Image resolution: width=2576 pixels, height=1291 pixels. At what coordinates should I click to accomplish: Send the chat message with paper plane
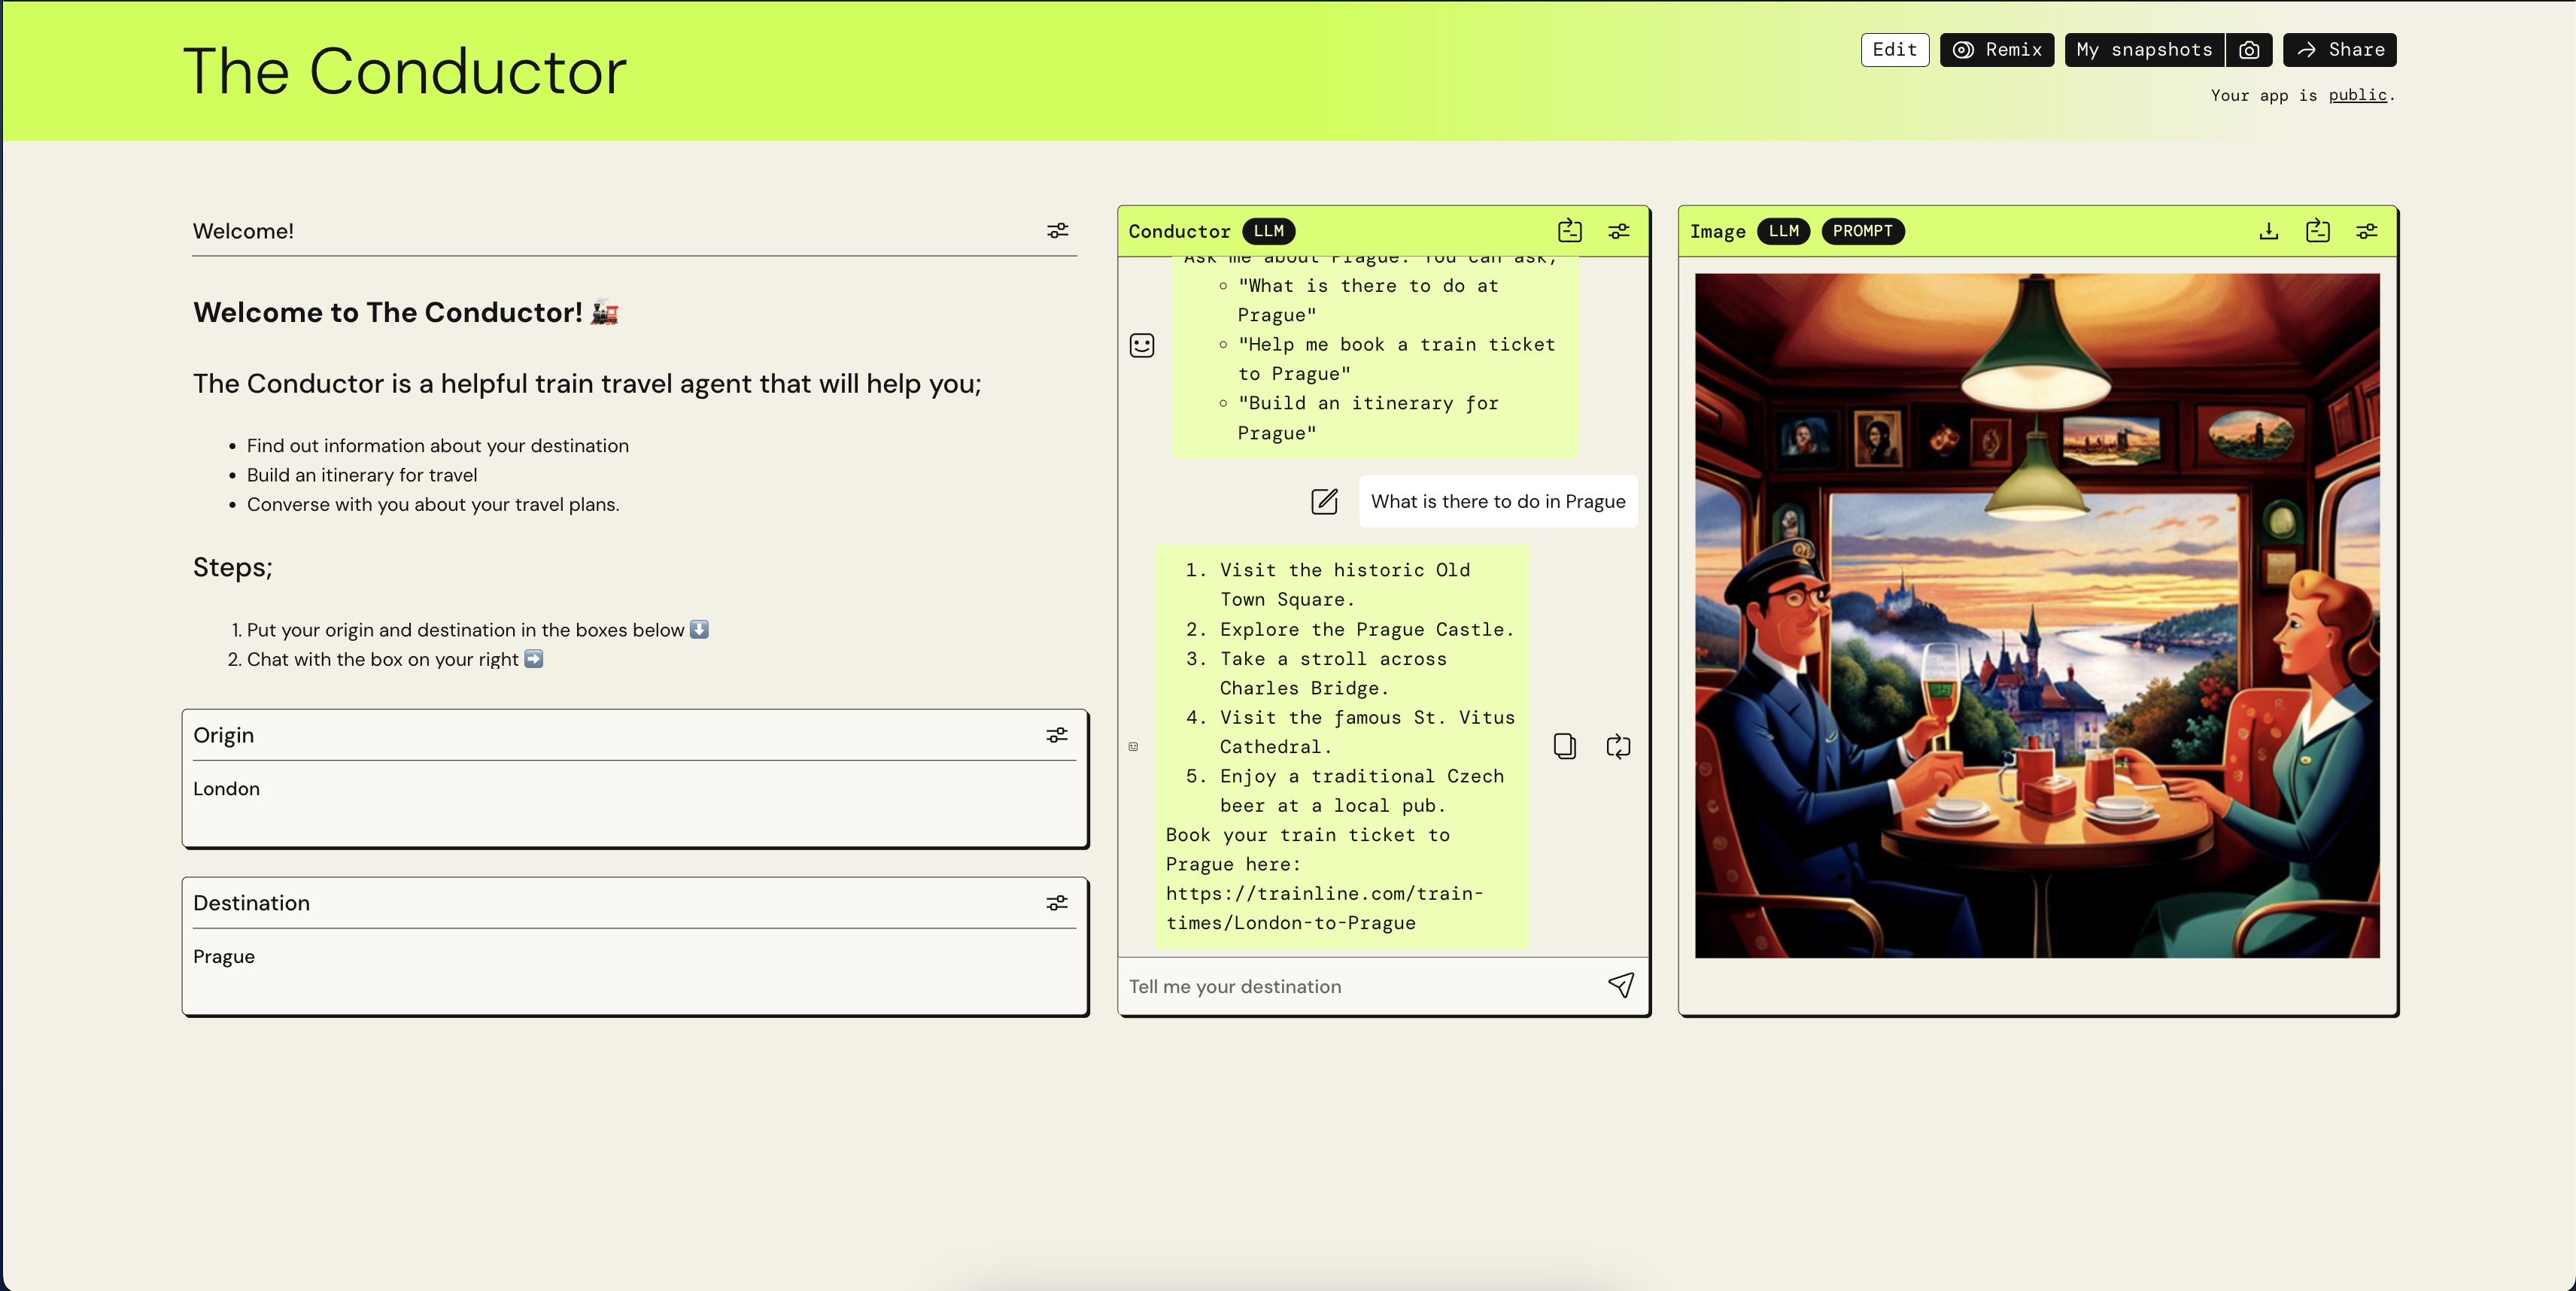(1620, 985)
